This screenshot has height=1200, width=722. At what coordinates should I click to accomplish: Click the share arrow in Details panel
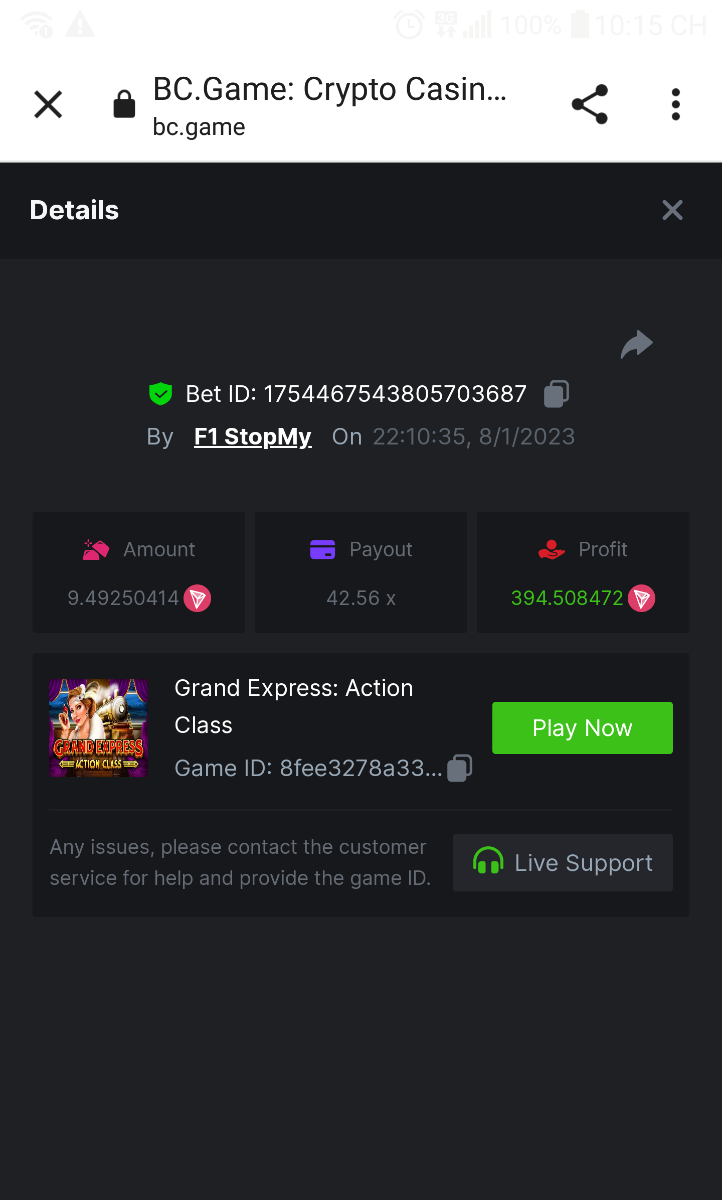pos(636,345)
